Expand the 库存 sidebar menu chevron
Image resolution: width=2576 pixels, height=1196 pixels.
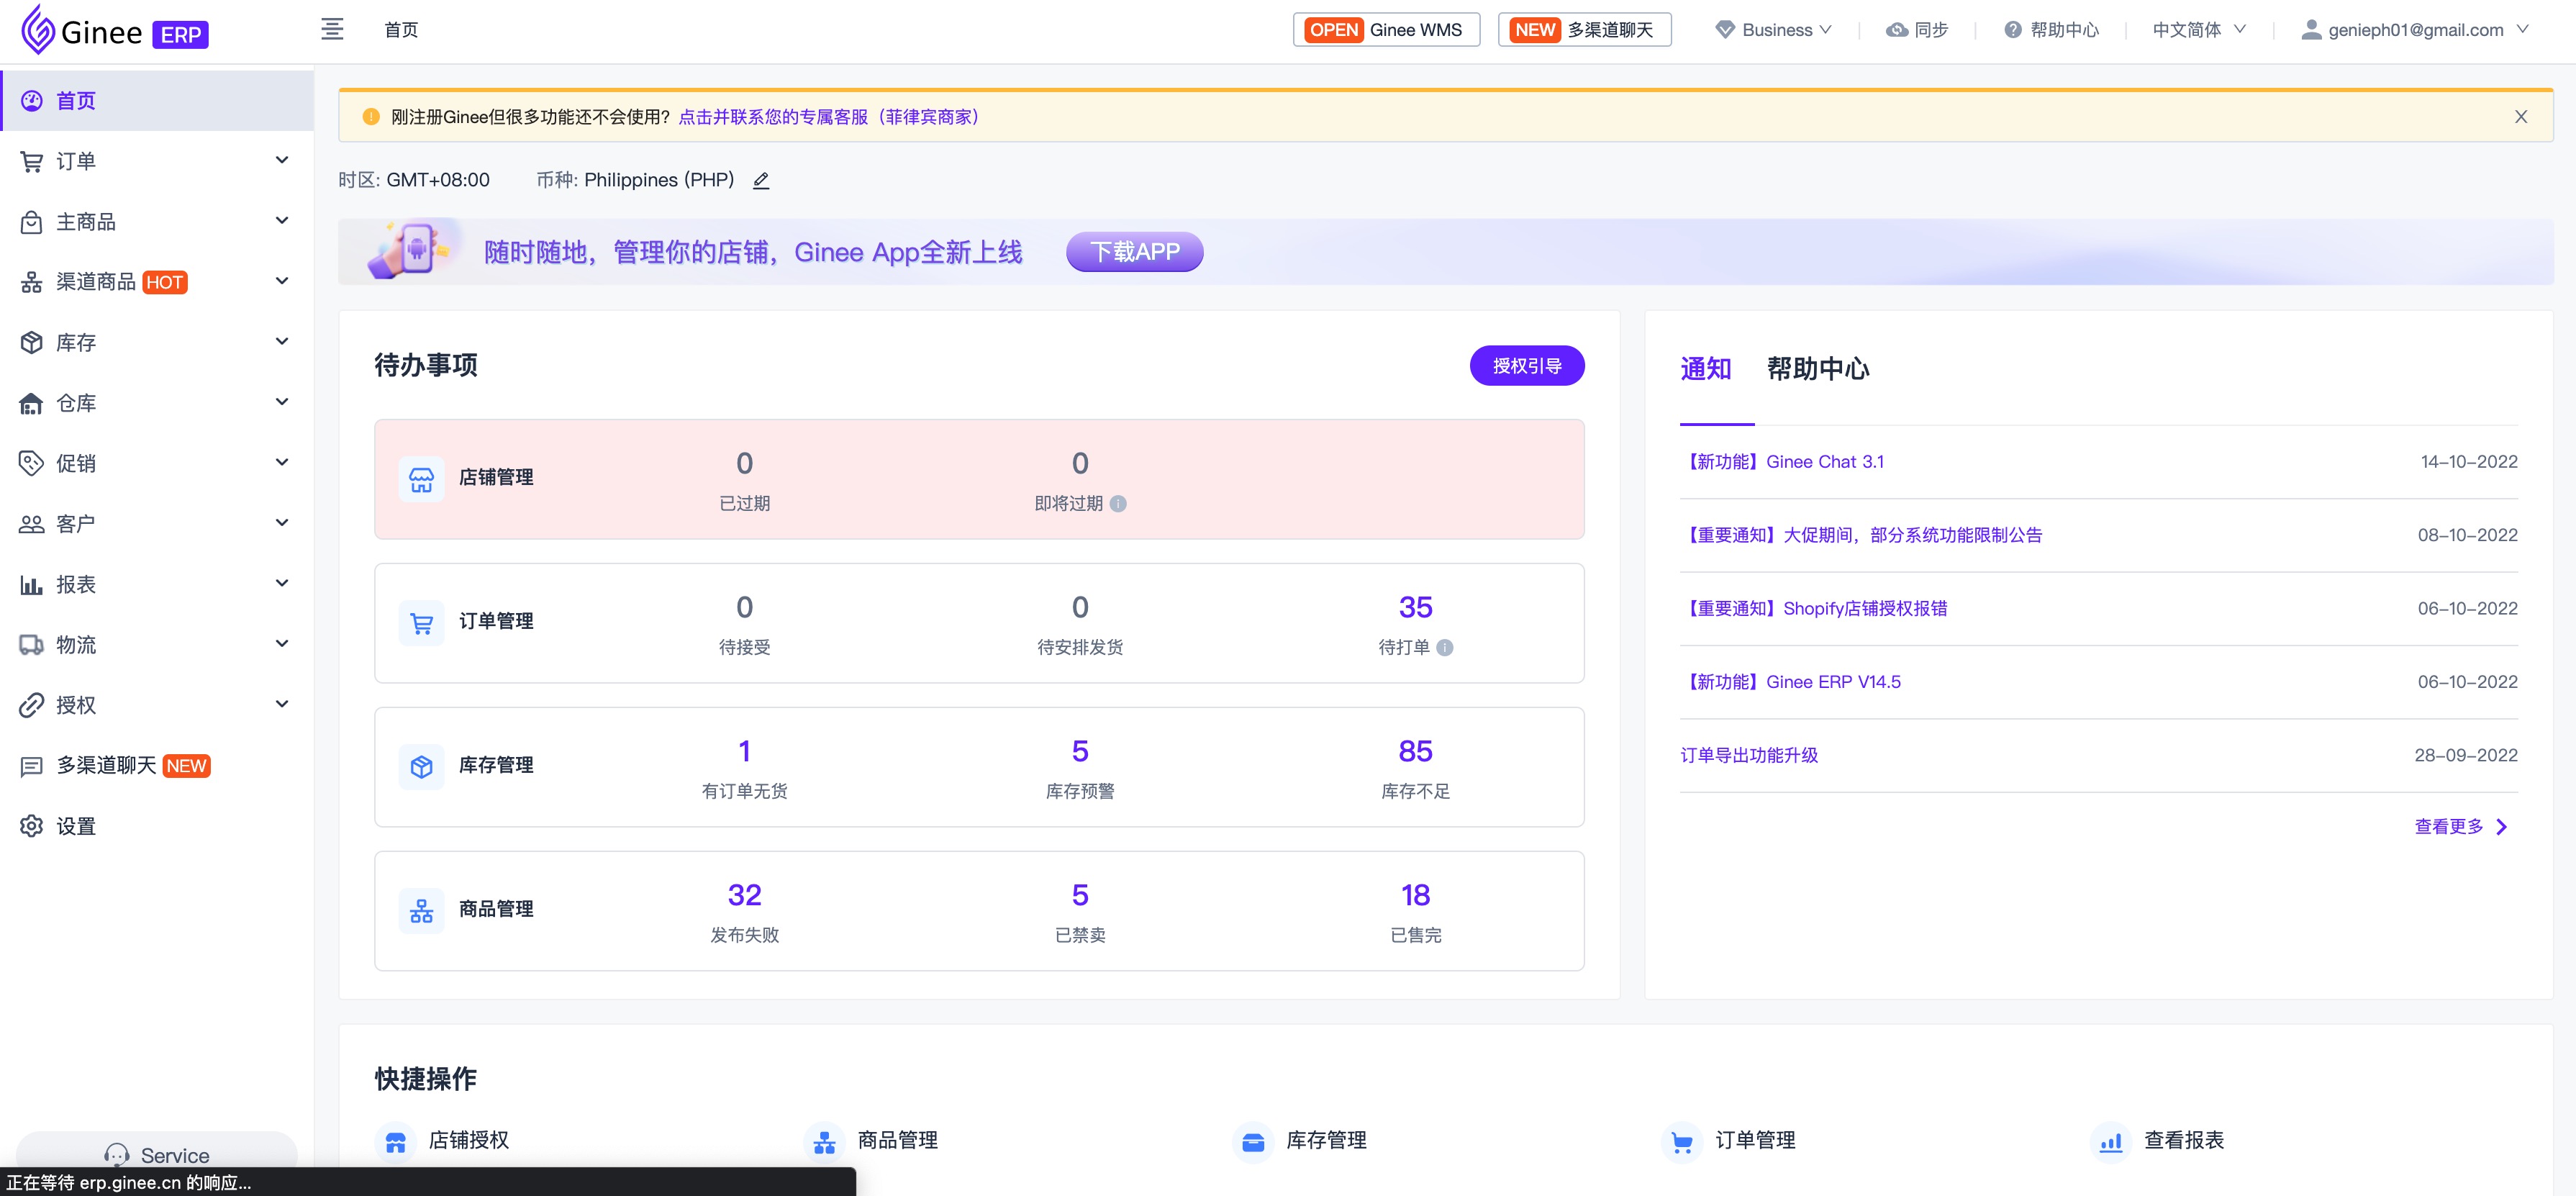pyautogui.click(x=282, y=342)
